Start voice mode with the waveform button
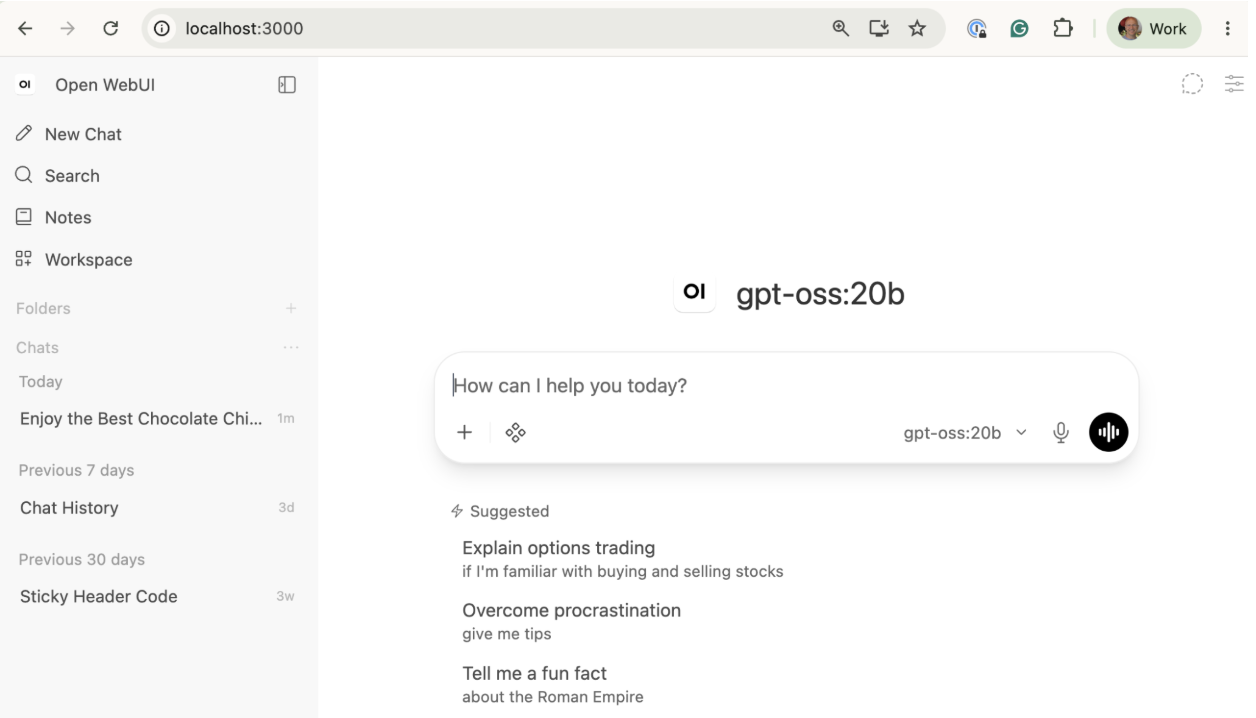The height and width of the screenshot is (718, 1256). [x=1108, y=433]
